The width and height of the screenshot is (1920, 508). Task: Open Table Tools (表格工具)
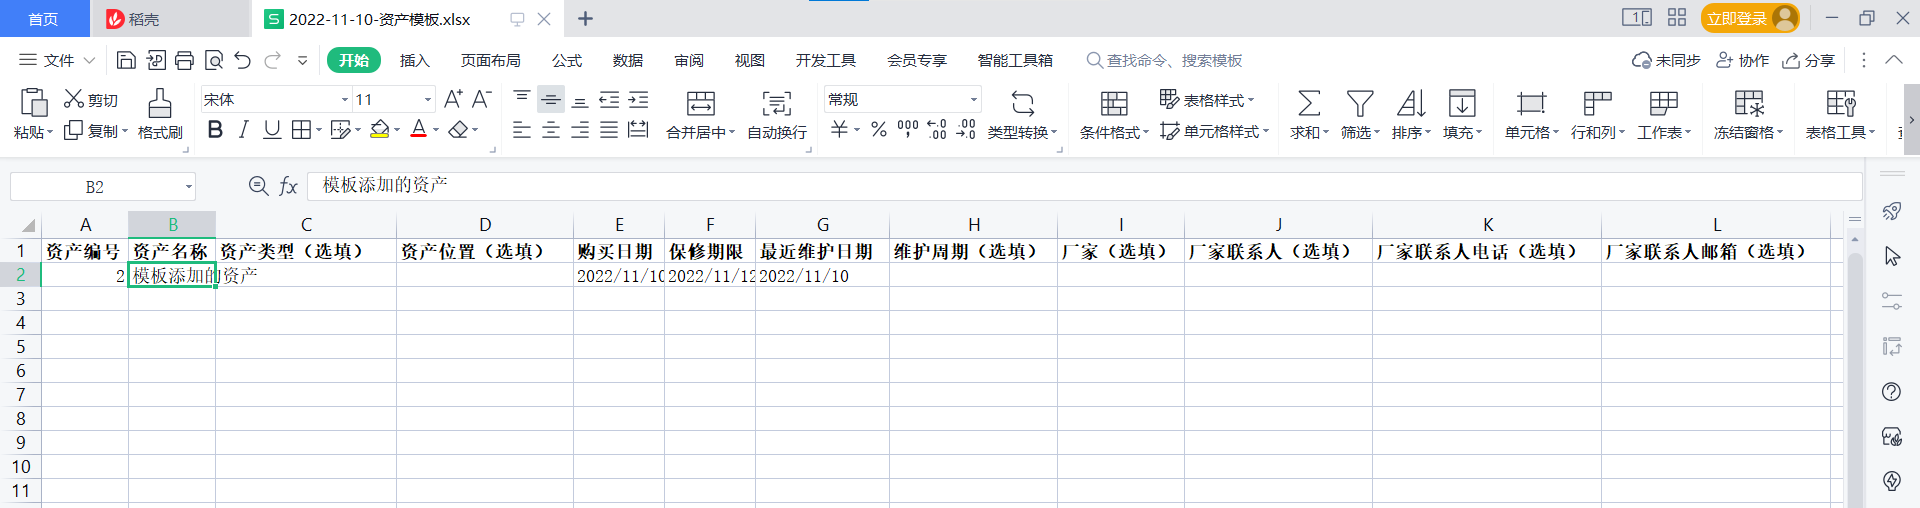(1840, 115)
